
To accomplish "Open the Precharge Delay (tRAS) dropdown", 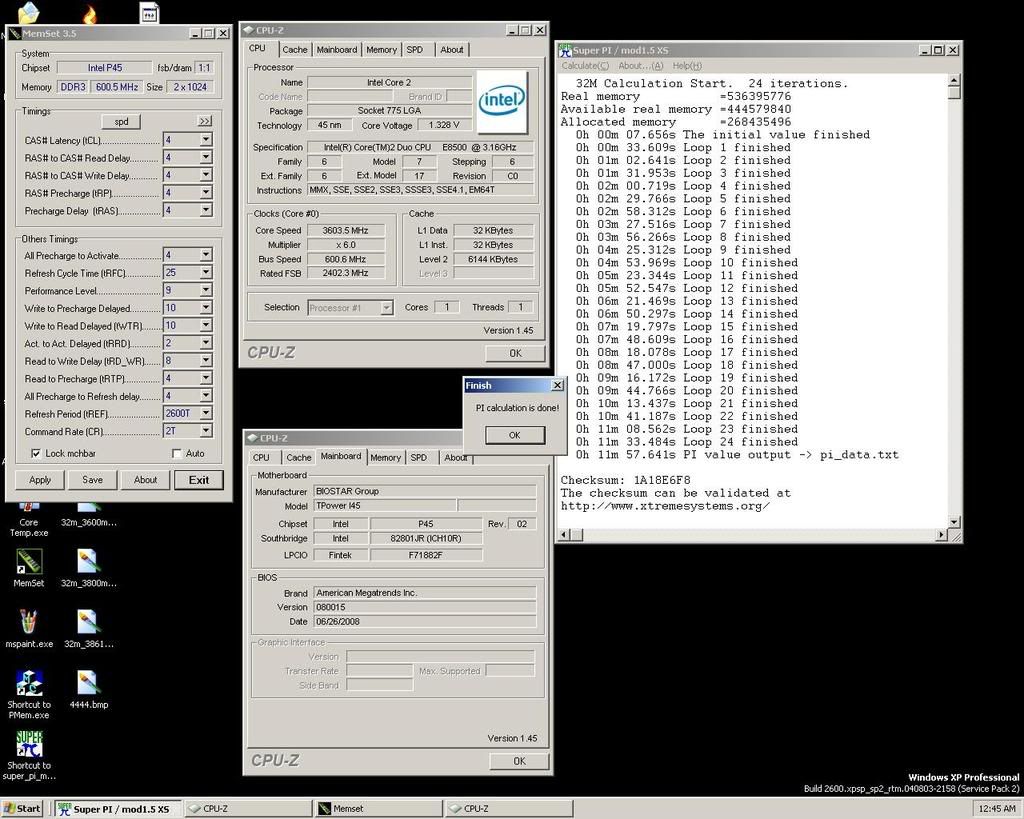I will 206,210.
